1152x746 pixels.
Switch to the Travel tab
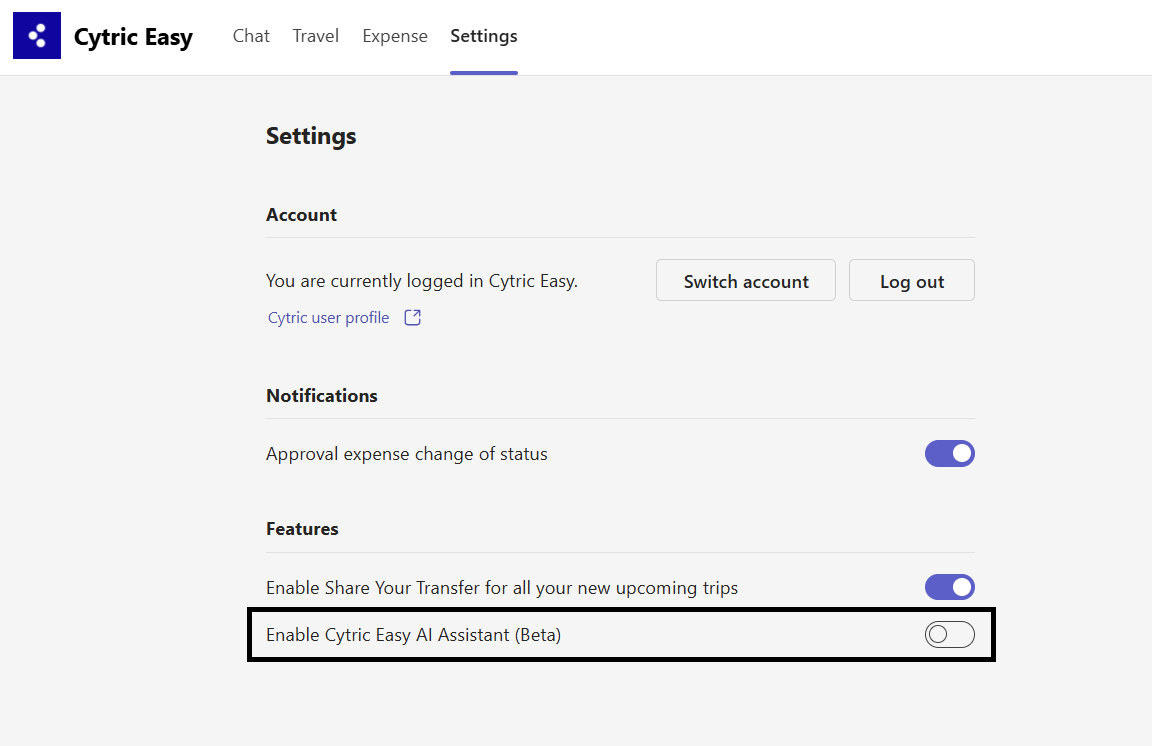click(315, 36)
